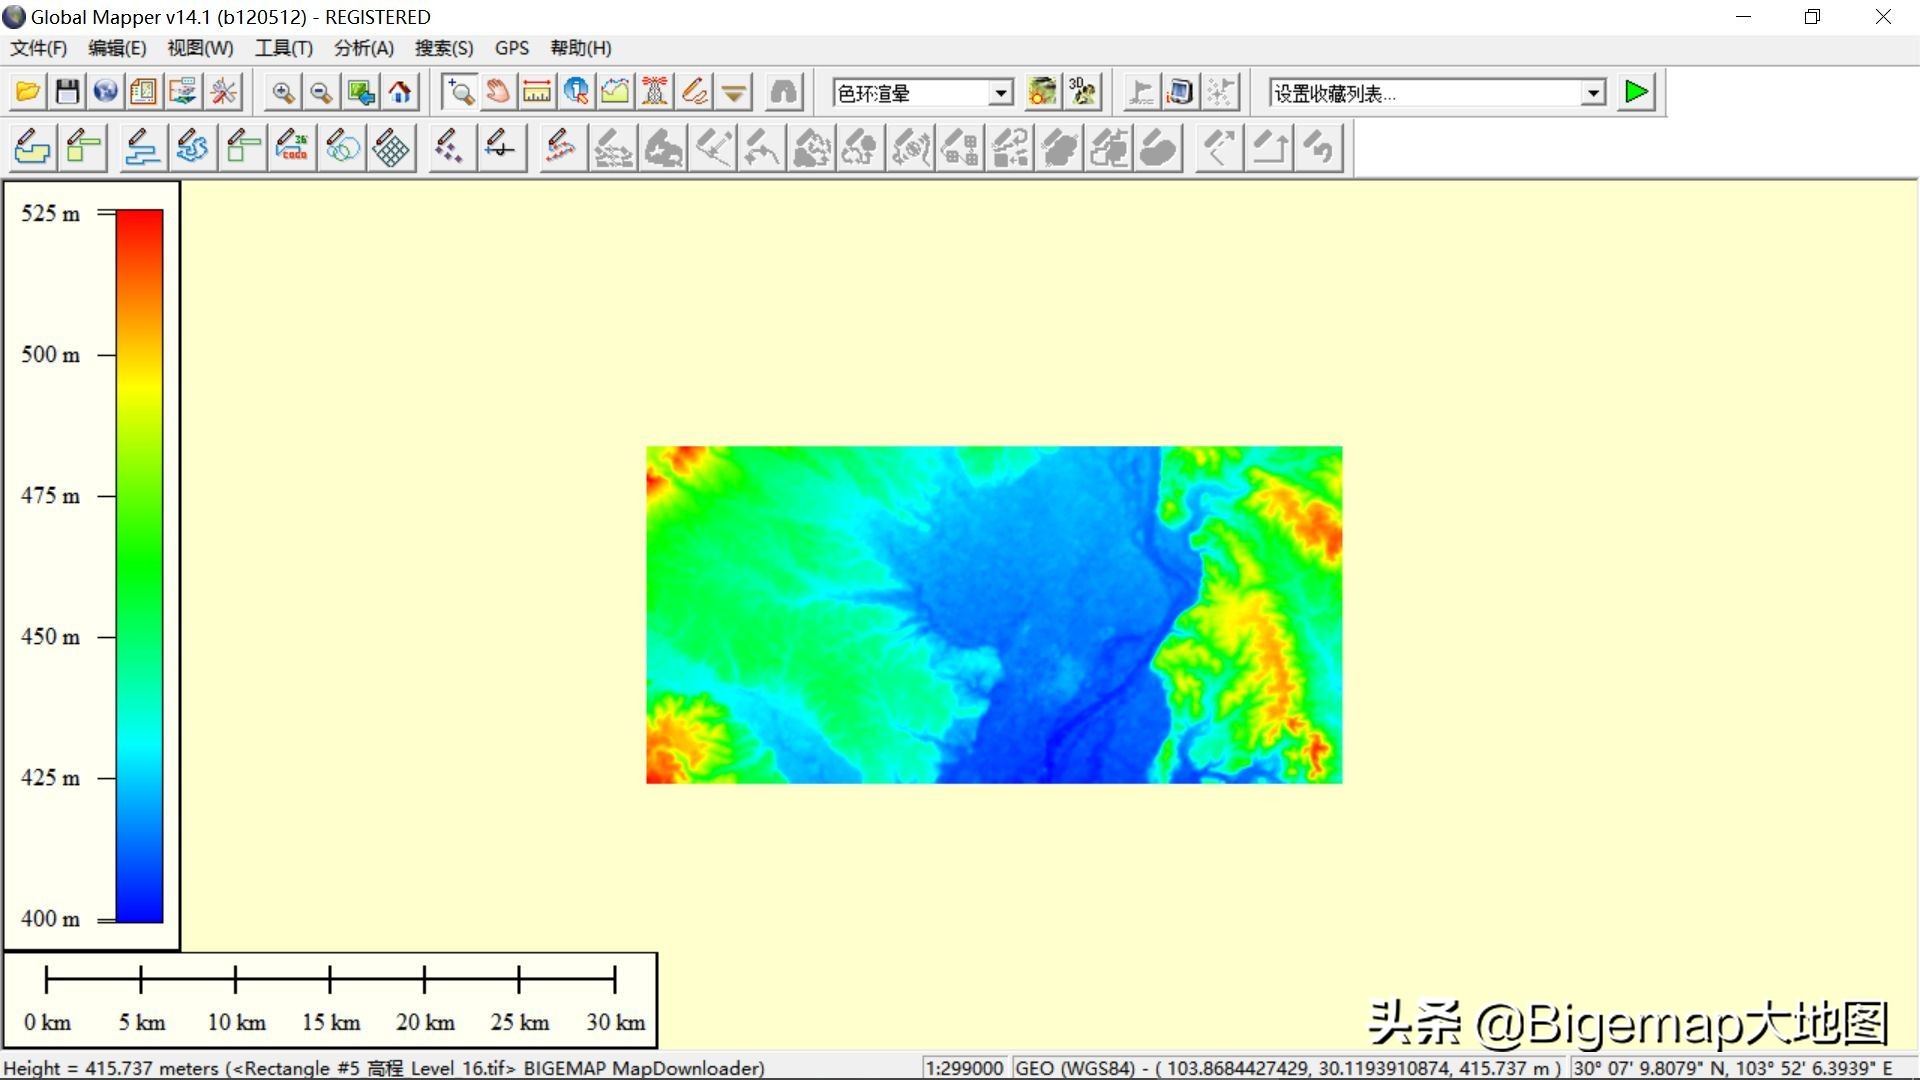This screenshot has height=1080, width=1920.
Task: Open the 设置收藏列表 favorites dropdown arrow
Action: [x=1593, y=93]
